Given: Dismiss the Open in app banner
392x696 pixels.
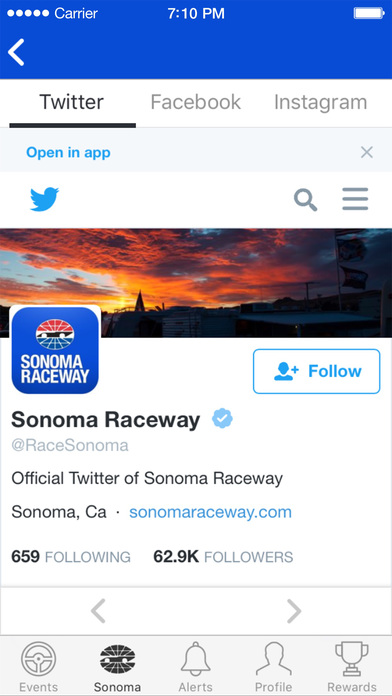Looking at the screenshot, I should pyautogui.click(x=367, y=153).
